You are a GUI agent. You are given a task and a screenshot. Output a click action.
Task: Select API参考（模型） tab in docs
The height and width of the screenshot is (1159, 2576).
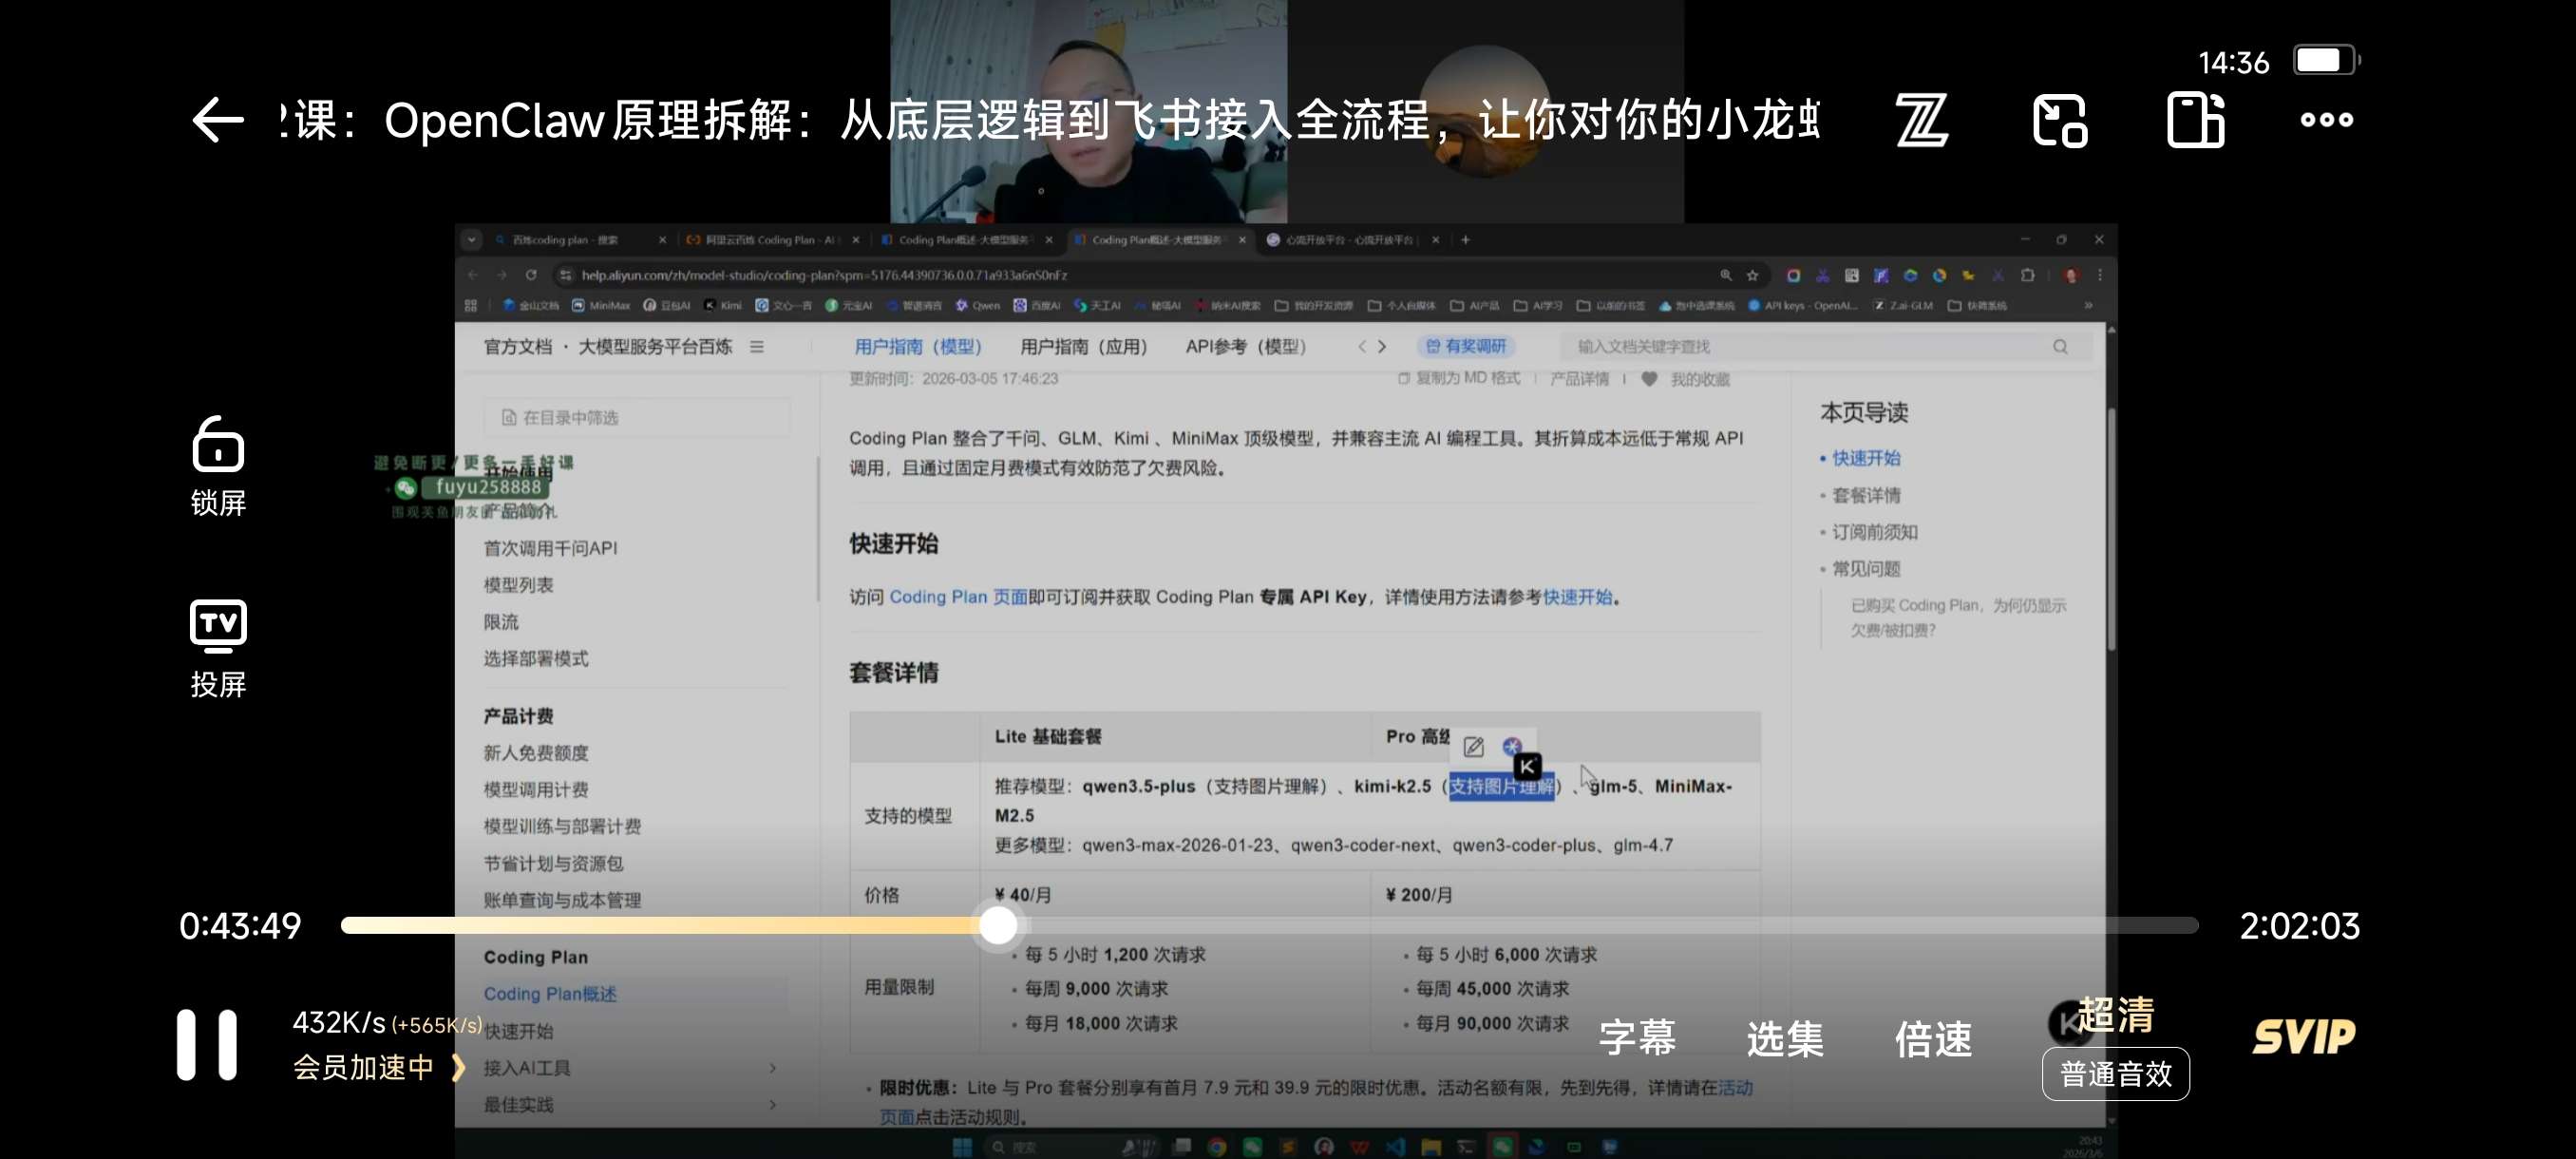[1246, 346]
